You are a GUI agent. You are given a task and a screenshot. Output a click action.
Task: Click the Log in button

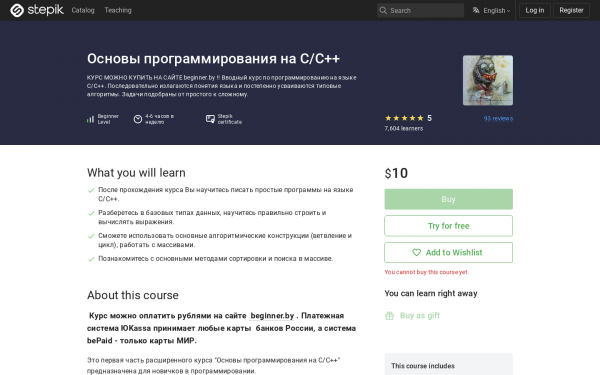(x=535, y=10)
